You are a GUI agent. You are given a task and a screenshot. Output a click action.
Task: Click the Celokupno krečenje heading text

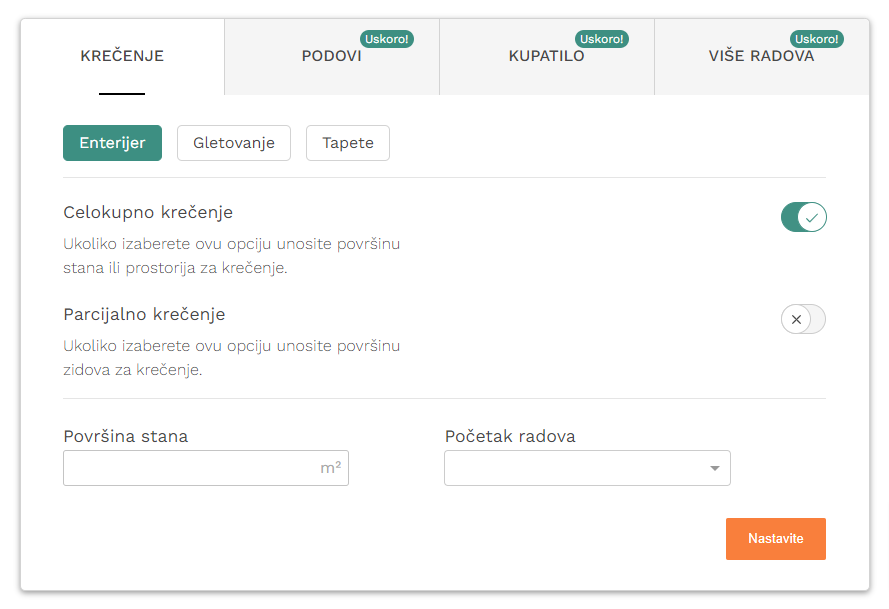click(x=148, y=212)
